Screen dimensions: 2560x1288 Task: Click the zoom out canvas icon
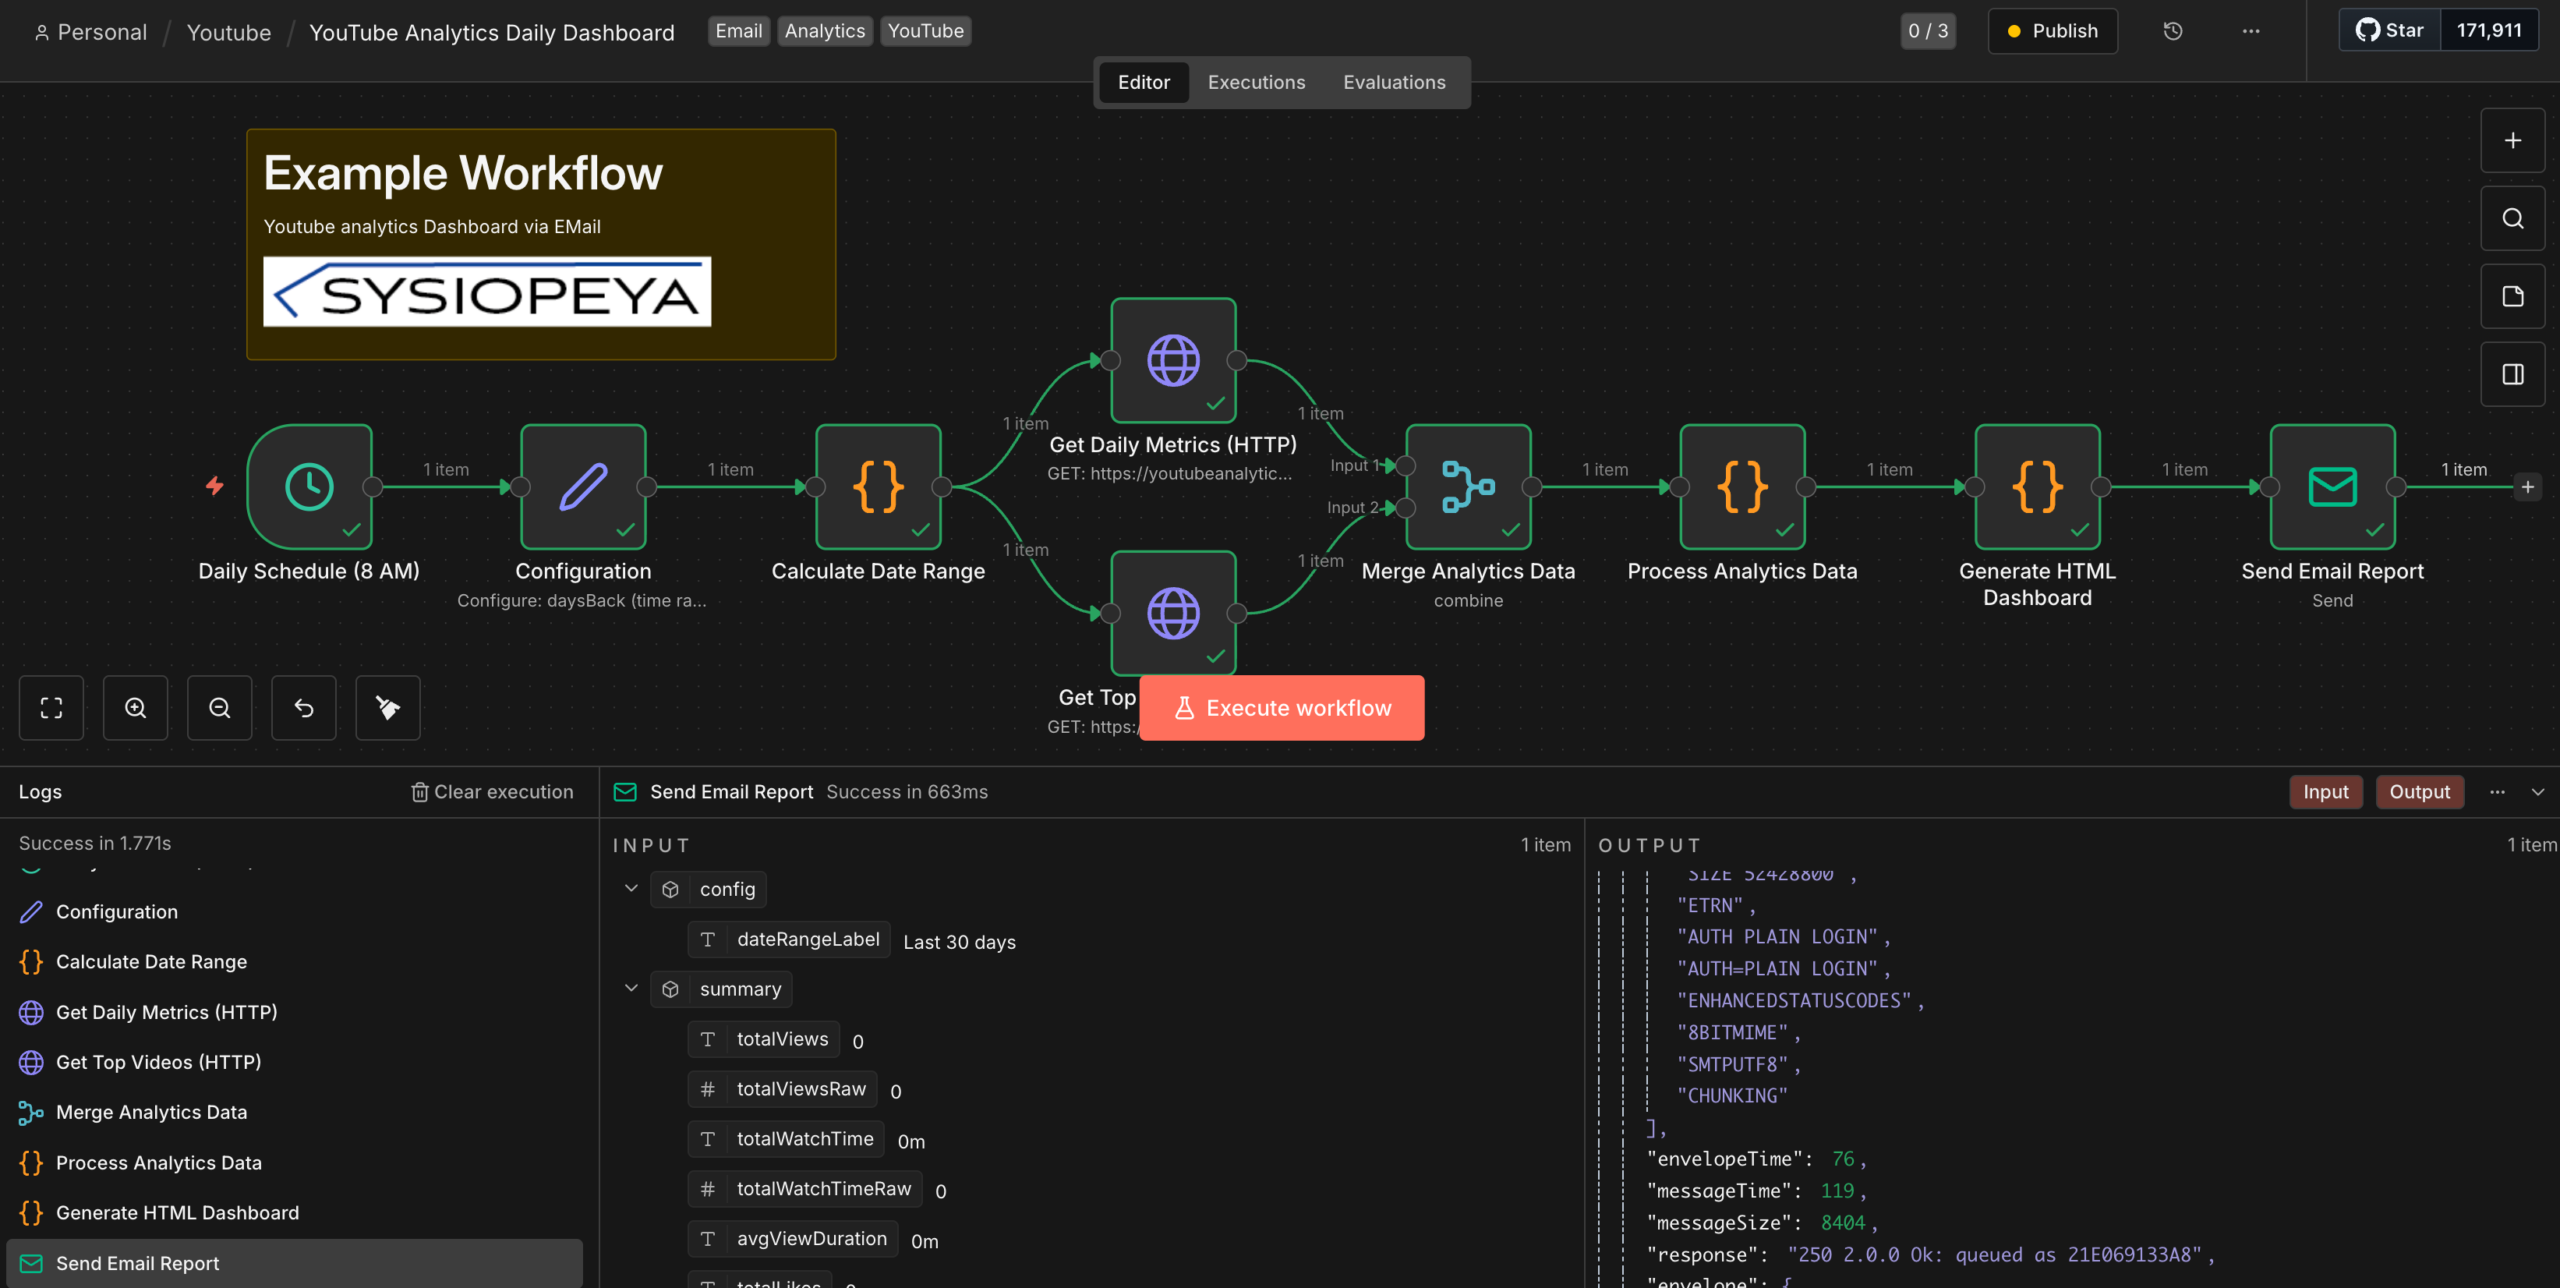point(219,708)
